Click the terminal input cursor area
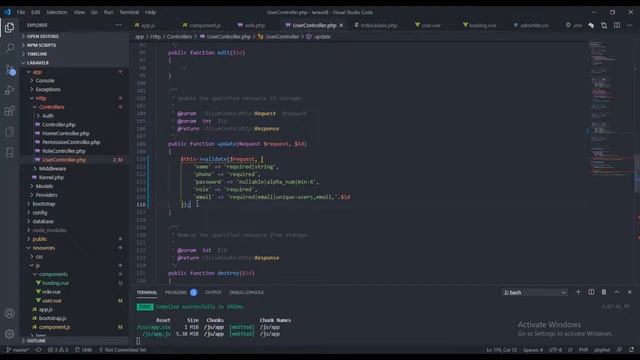The image size is (640, 360). tap(138, 341)
